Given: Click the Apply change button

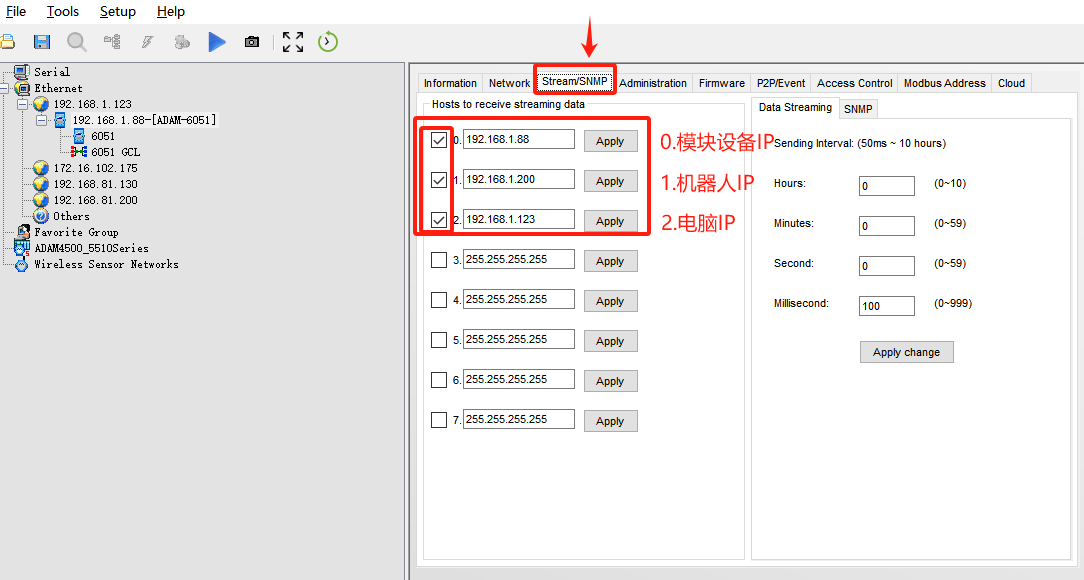Looking at the screenshot, I should (906, 352).
